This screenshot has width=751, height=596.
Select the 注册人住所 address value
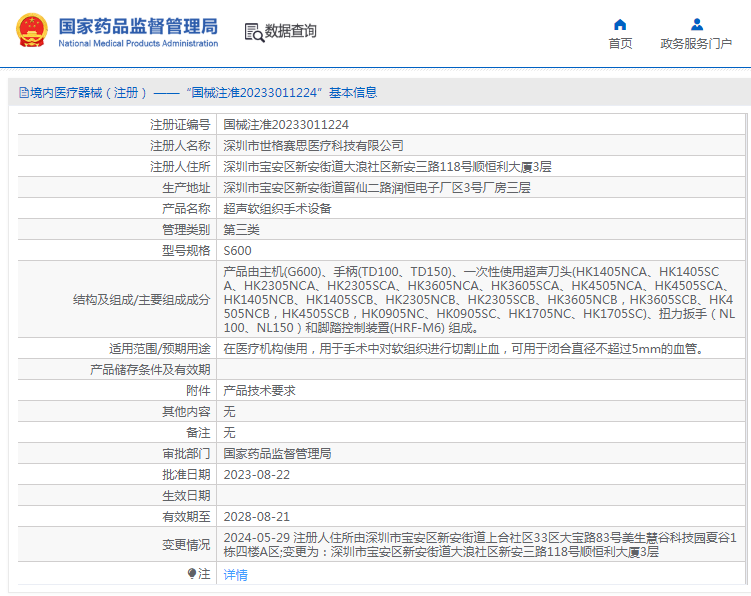click(387, 166)
